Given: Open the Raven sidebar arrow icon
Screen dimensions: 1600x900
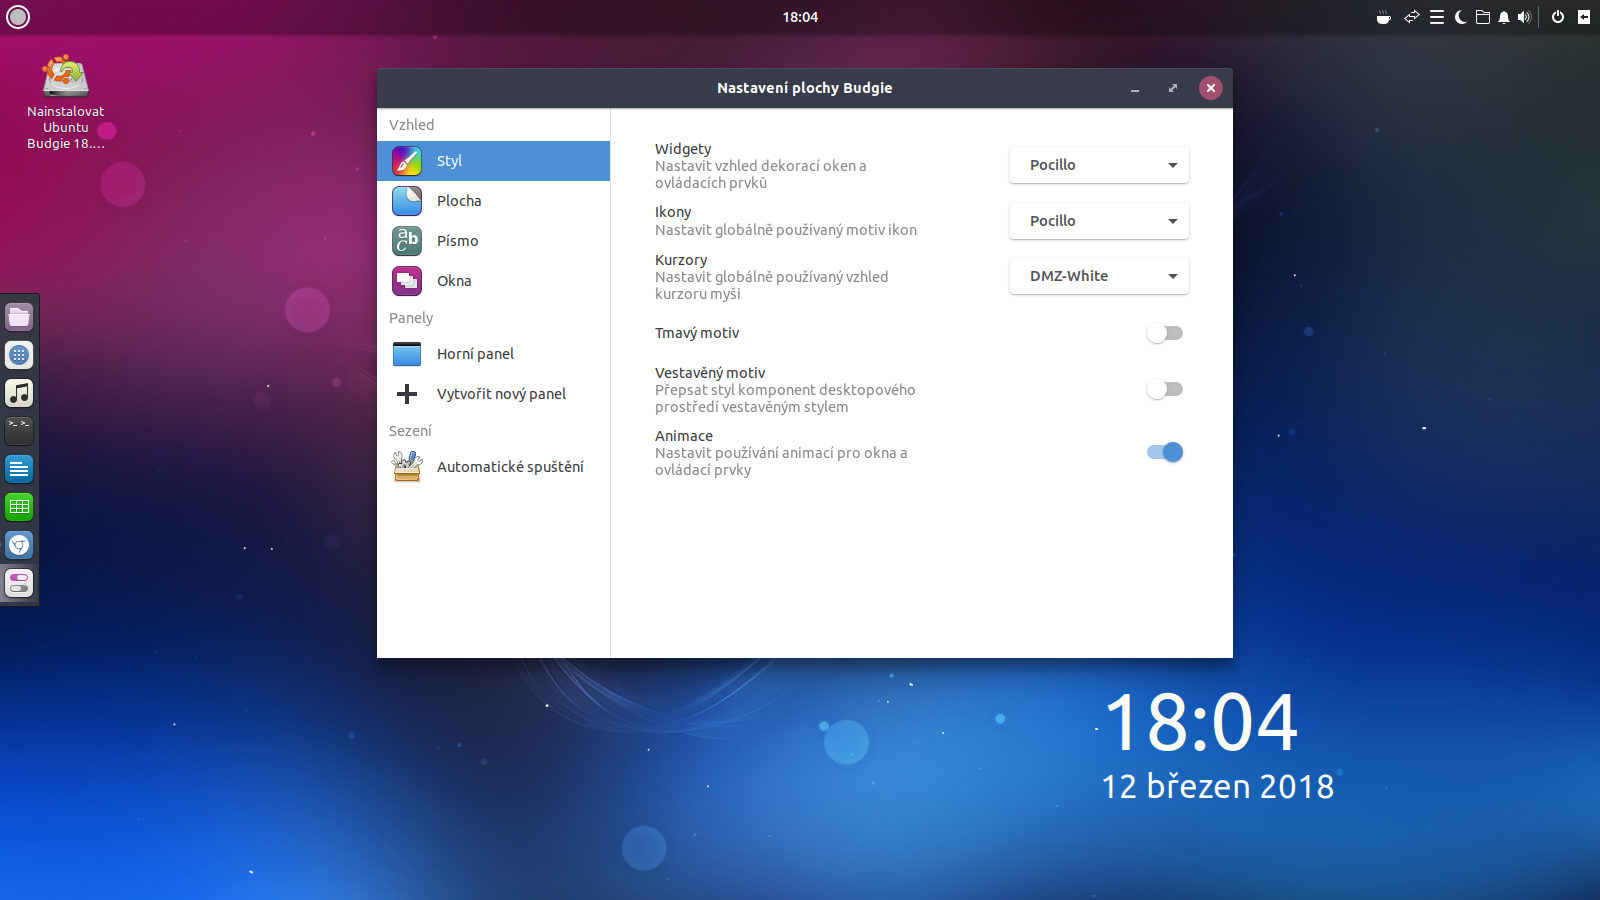Looking at the screenshot, I should 1584,17.
